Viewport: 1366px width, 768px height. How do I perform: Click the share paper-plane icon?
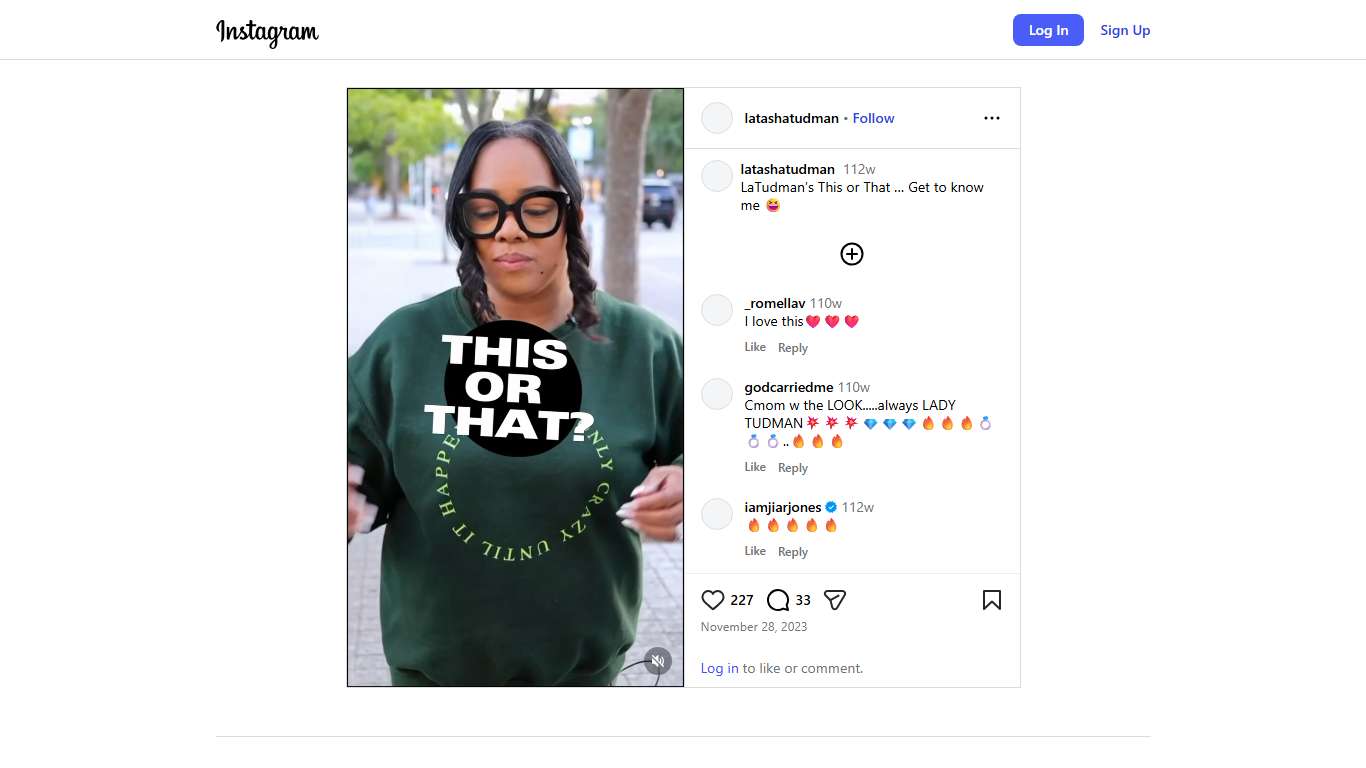[835, 600]
